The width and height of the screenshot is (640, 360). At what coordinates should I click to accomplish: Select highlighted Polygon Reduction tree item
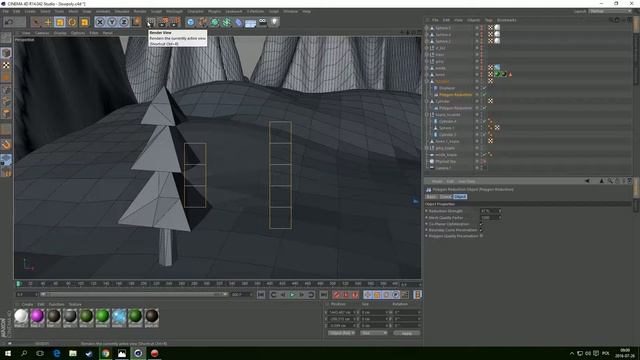pos(455,95)
